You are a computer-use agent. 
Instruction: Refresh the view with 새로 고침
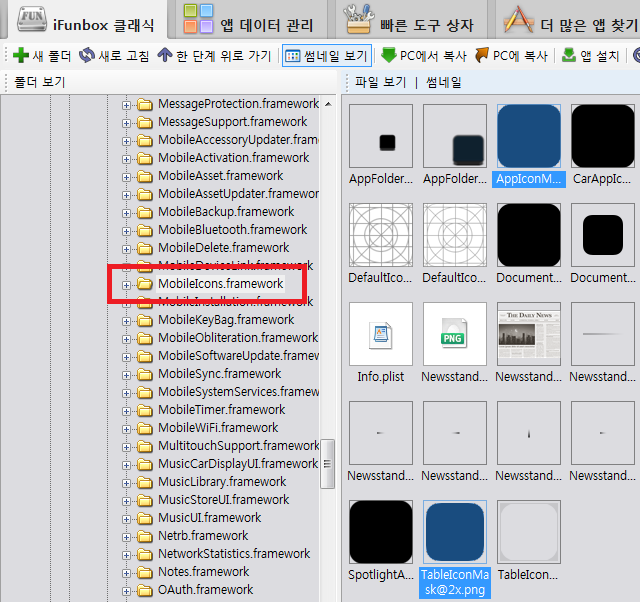pos(114,55)
